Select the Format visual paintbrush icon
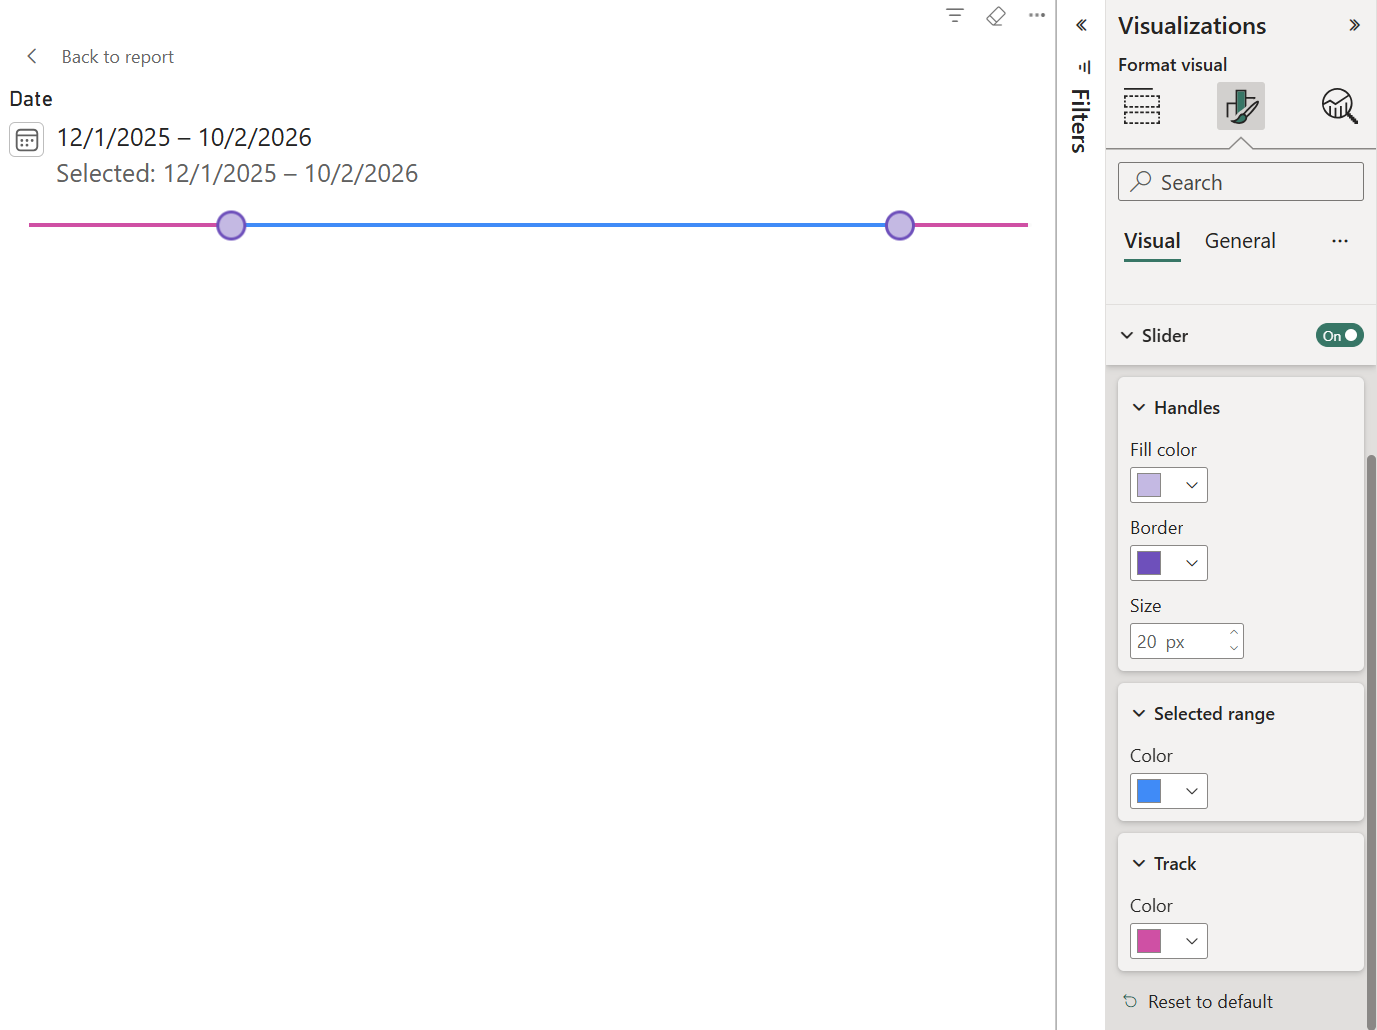This screenshot has height=1030, width=1377. (1241, 106)
